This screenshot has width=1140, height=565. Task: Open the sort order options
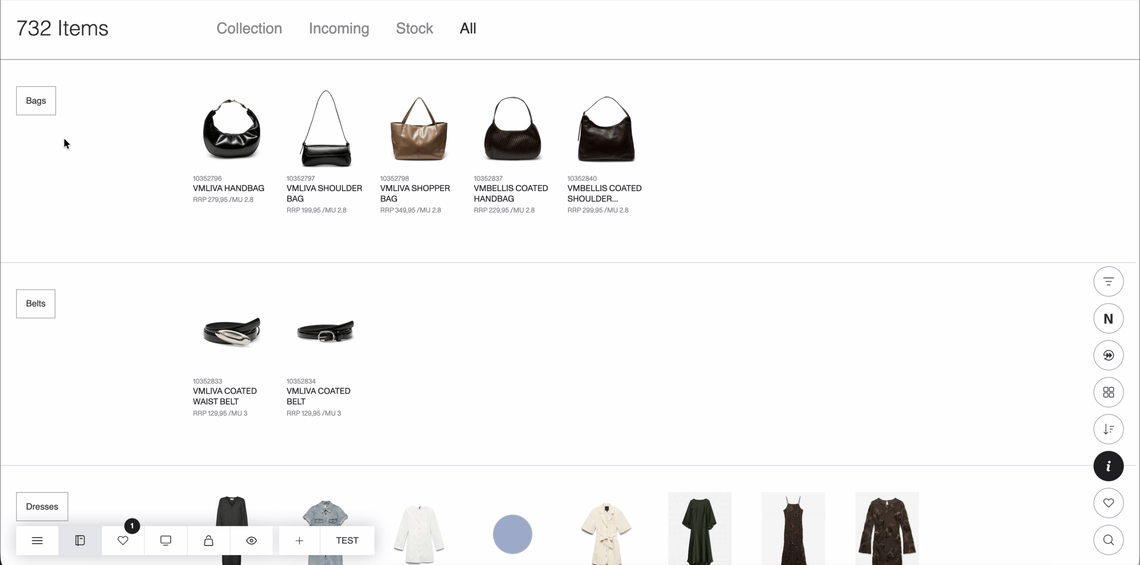point(1108,429)
